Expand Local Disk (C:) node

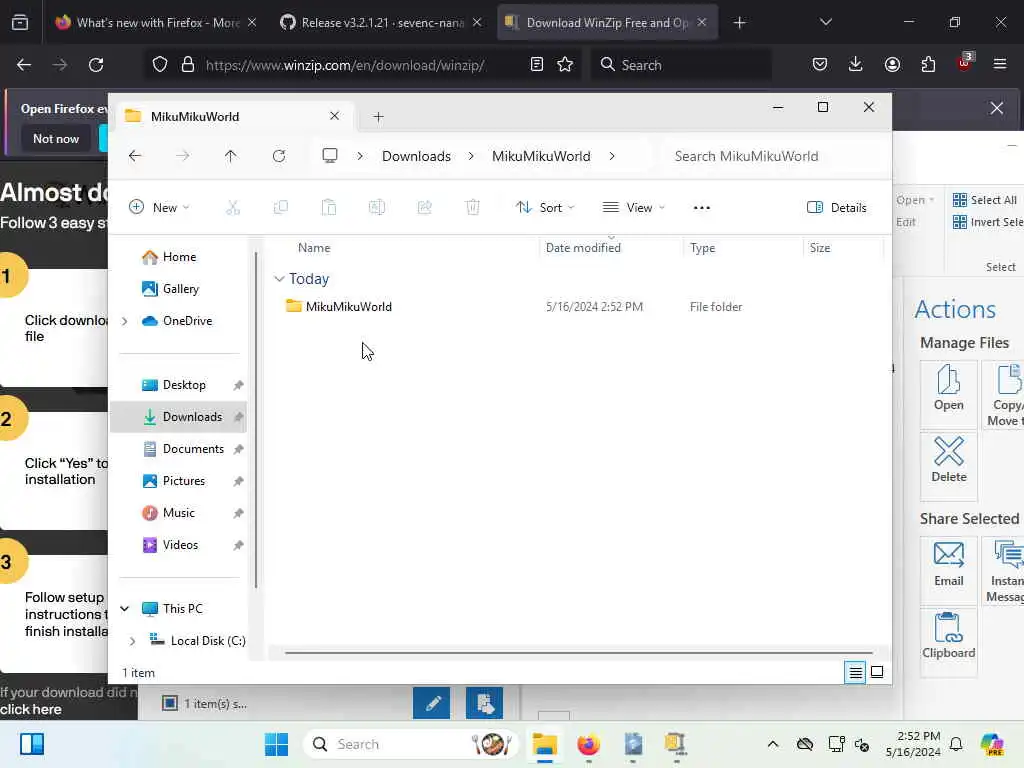(x=133, y=641)
